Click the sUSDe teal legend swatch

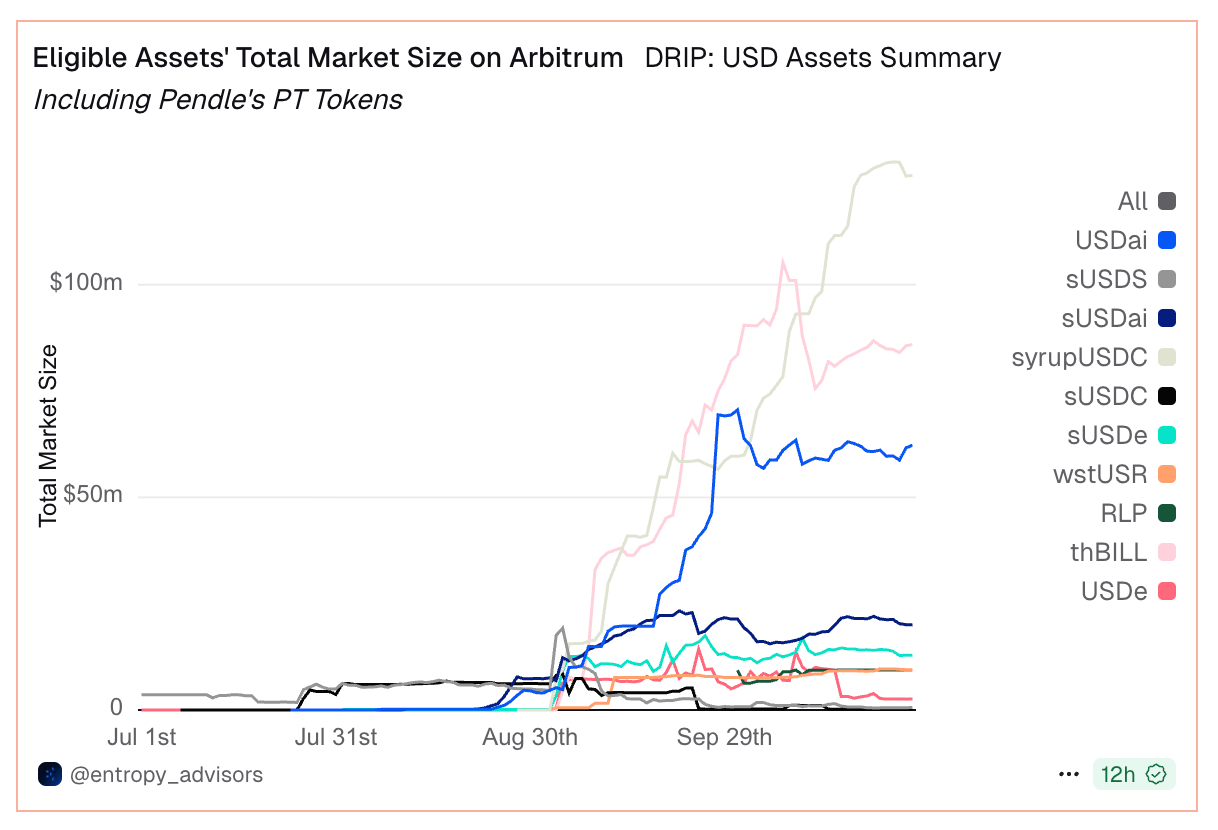[x=1166, y=435]
